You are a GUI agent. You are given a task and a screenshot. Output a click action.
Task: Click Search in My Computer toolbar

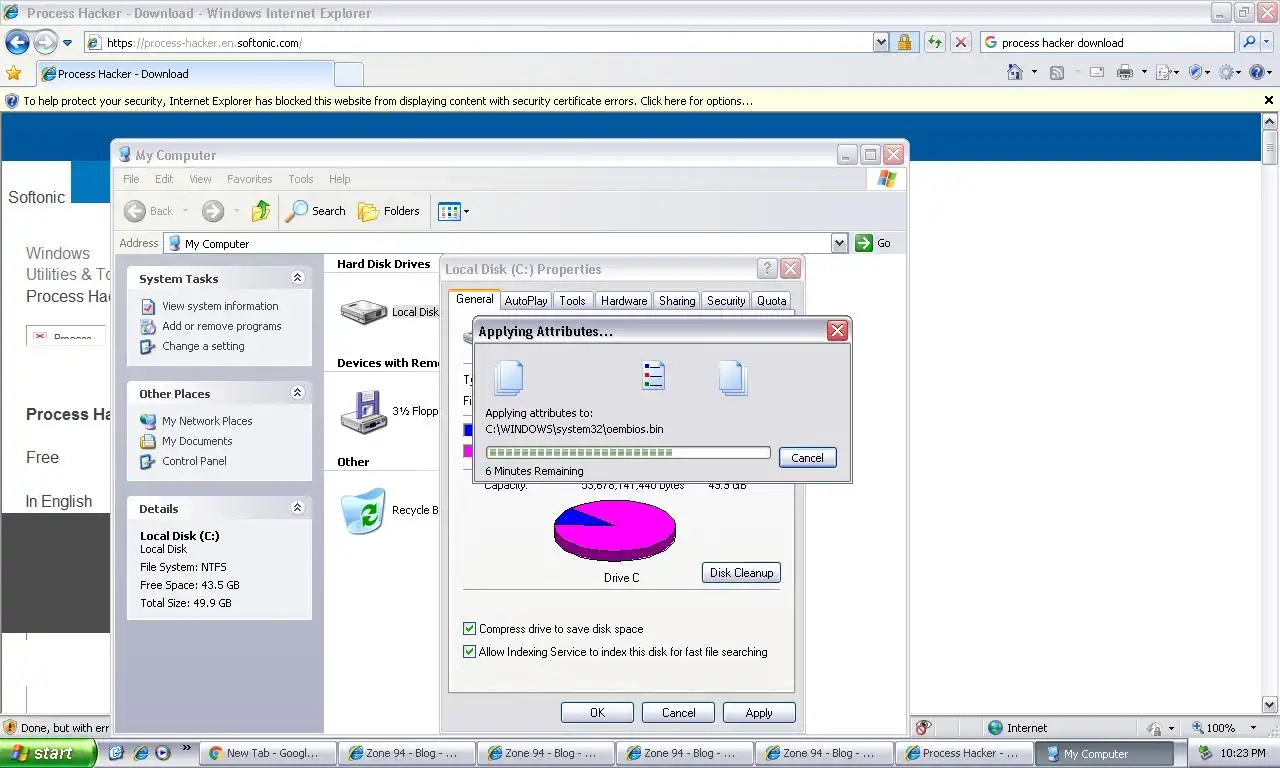316,211
